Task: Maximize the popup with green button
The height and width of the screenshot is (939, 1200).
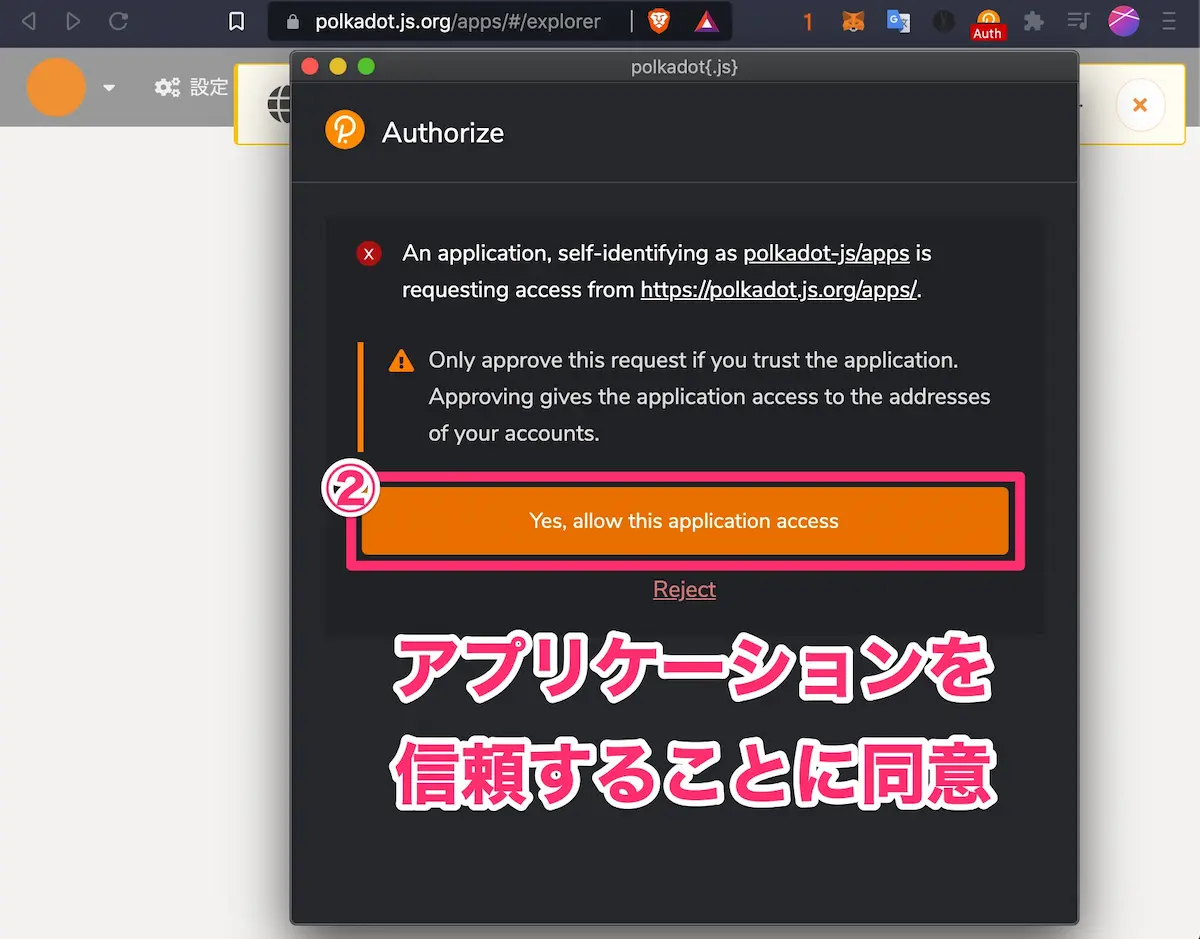Action: click(x=366, y=66)
